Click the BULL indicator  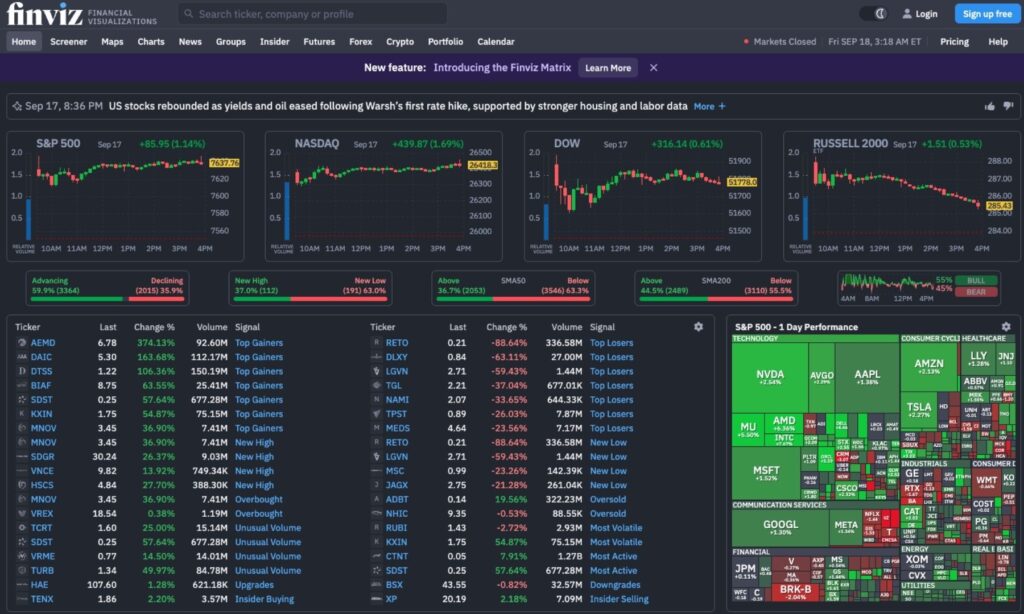point(976,280)
